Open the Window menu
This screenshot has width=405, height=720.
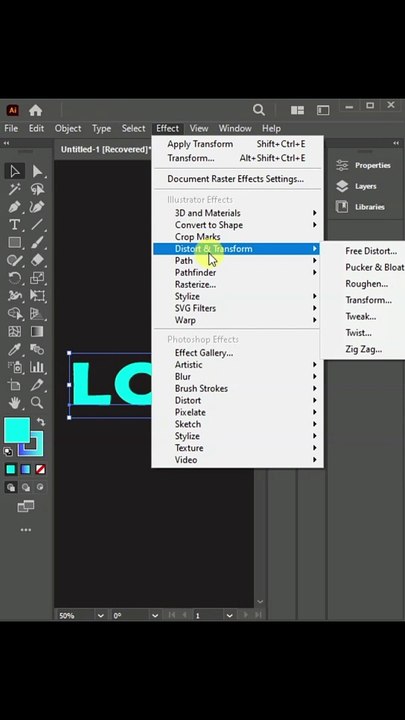(x=235, y=129)
